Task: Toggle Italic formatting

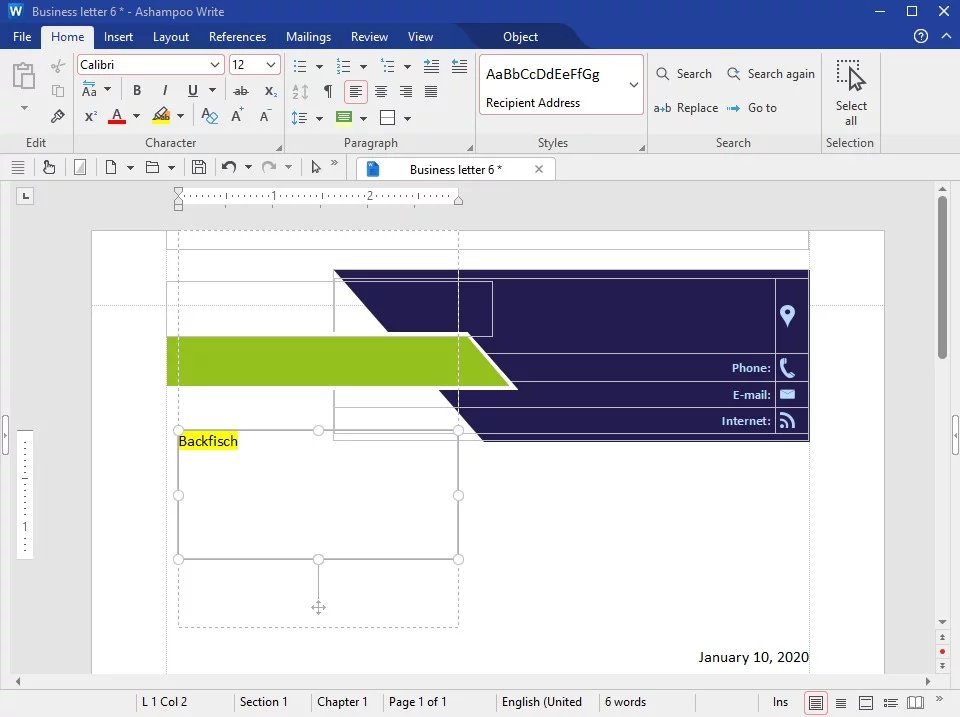Action: (x=163, y=91)
